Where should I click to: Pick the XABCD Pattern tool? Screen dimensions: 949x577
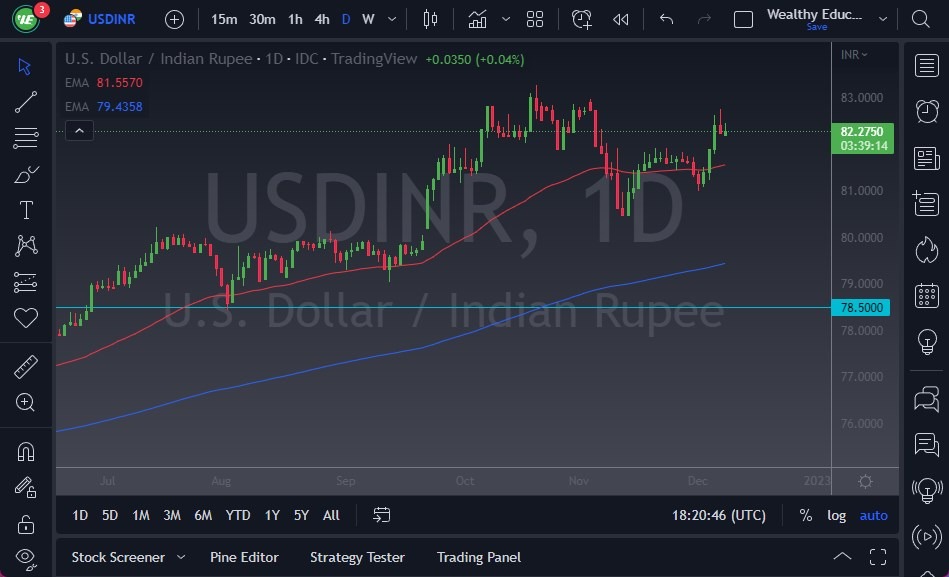coord(25,246)
